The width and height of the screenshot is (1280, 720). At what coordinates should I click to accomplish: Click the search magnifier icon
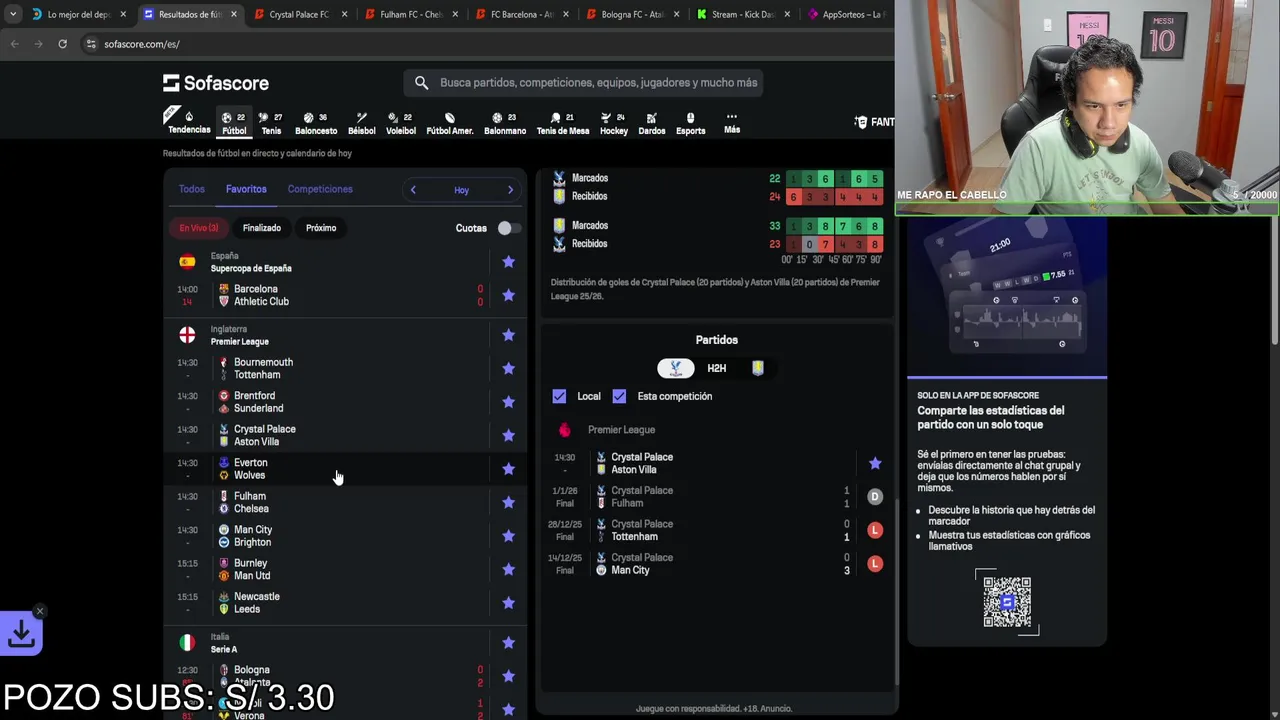click(x=421, y=83)
